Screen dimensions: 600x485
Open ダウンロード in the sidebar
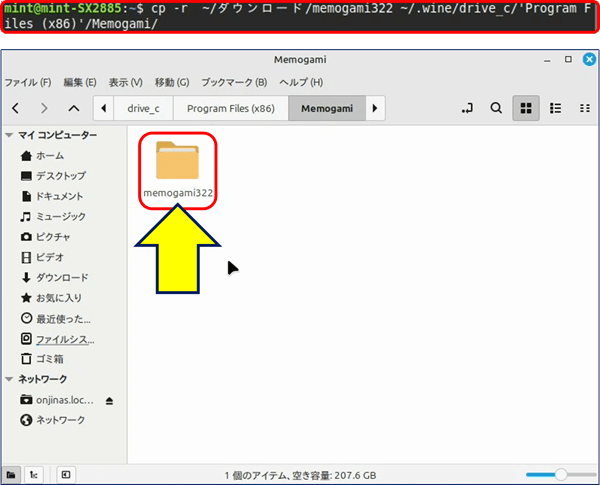pos(54,278)
